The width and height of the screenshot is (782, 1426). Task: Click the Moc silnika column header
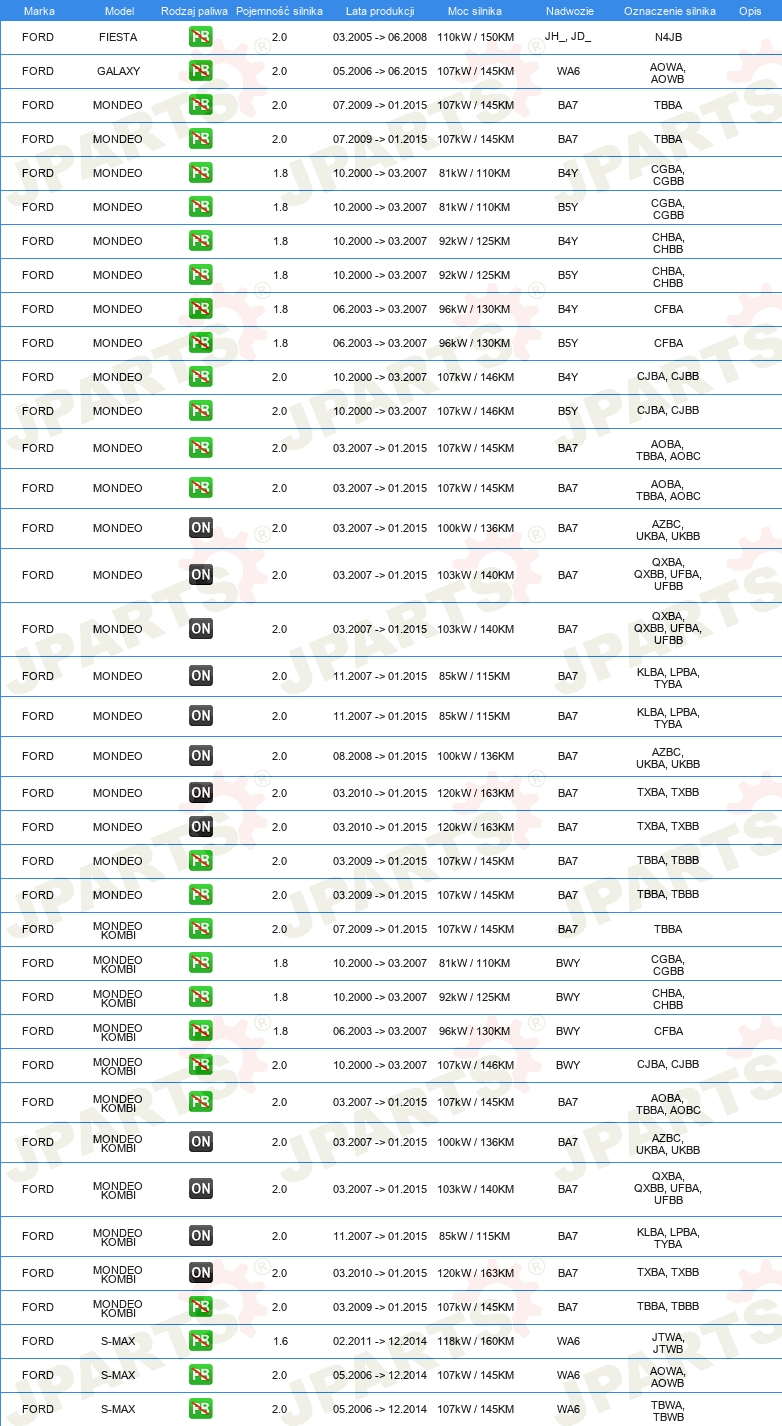pyautogui.click(x=475, y=10)
